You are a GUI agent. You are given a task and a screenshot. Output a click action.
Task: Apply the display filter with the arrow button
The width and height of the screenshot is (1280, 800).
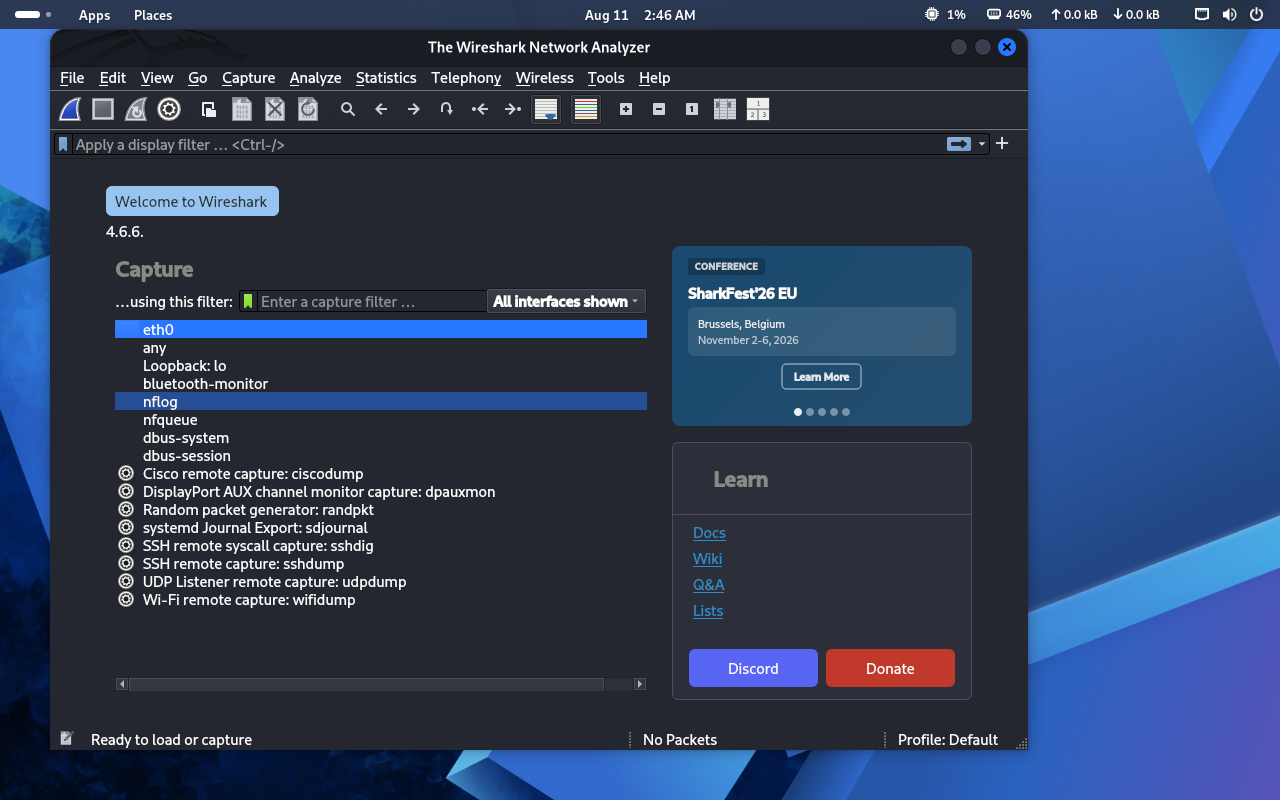(959, 144)
